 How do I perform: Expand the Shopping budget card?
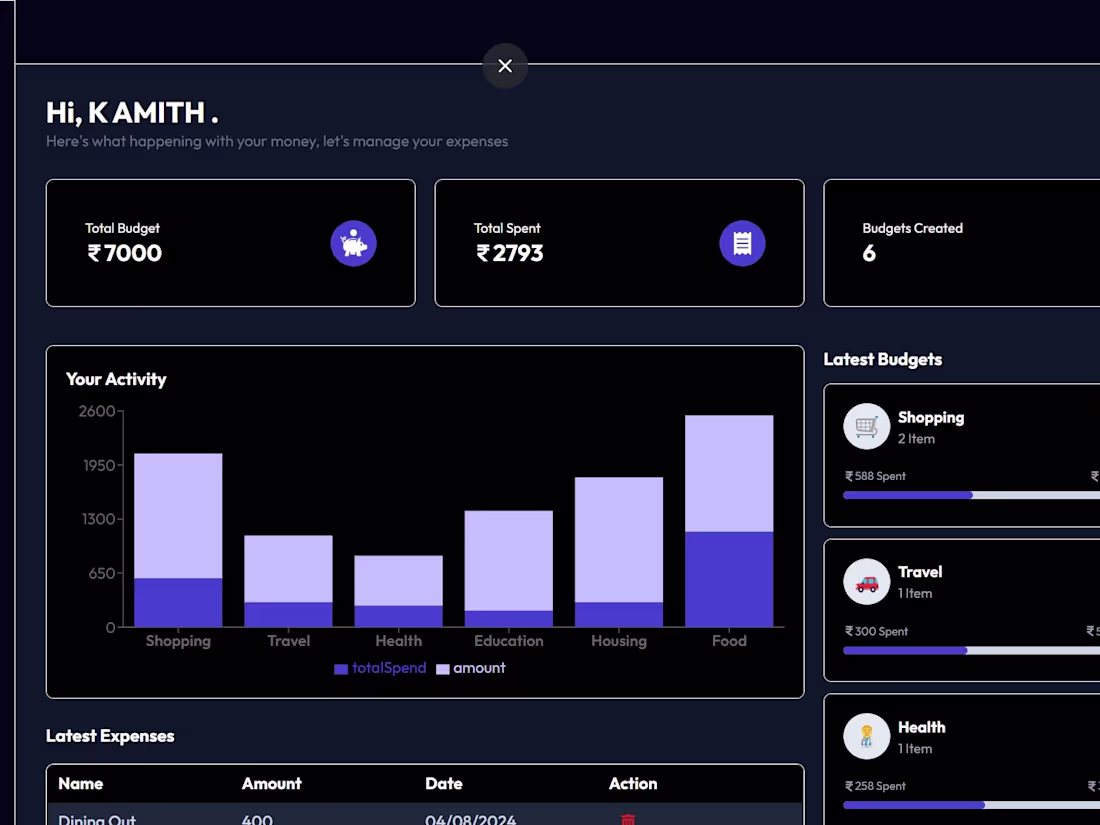click(960, 455)
